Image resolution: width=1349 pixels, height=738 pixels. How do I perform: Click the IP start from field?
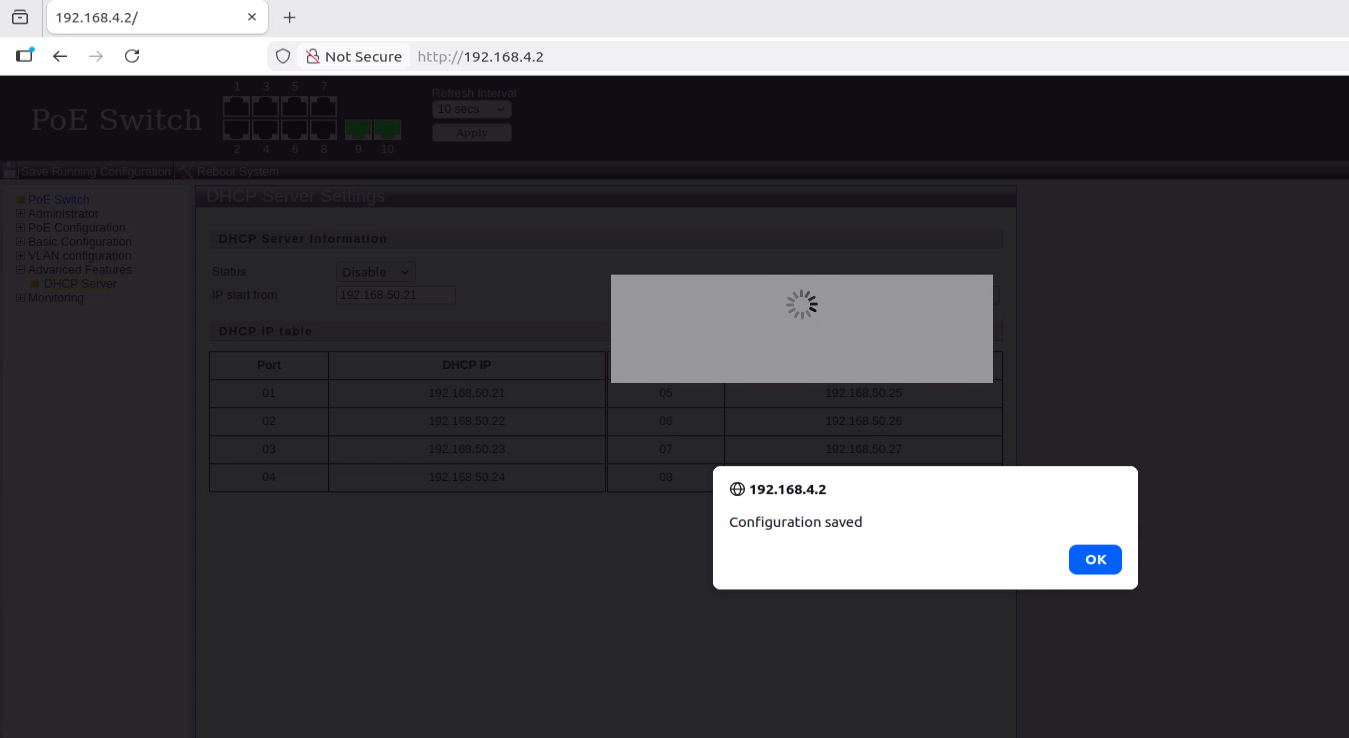[x=396, y=295]
